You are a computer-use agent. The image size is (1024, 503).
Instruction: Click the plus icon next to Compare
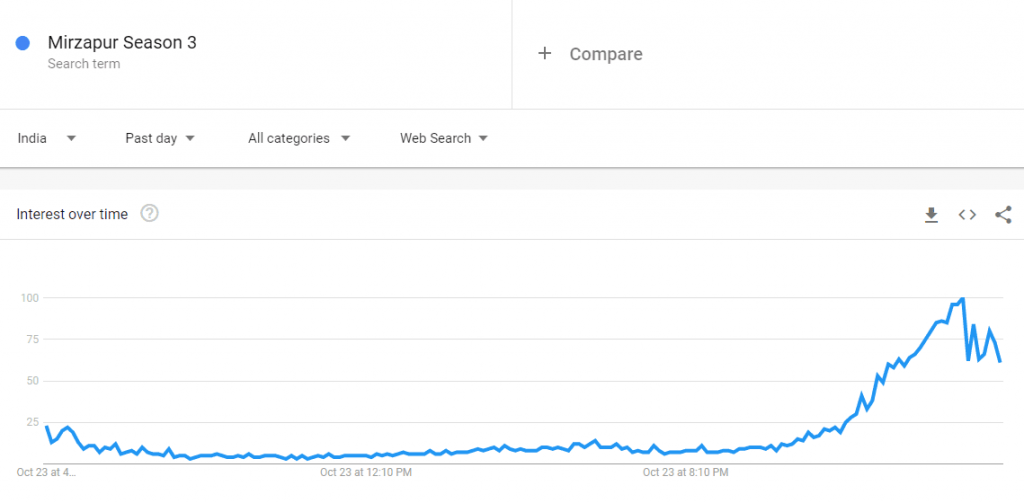[545, 54]
